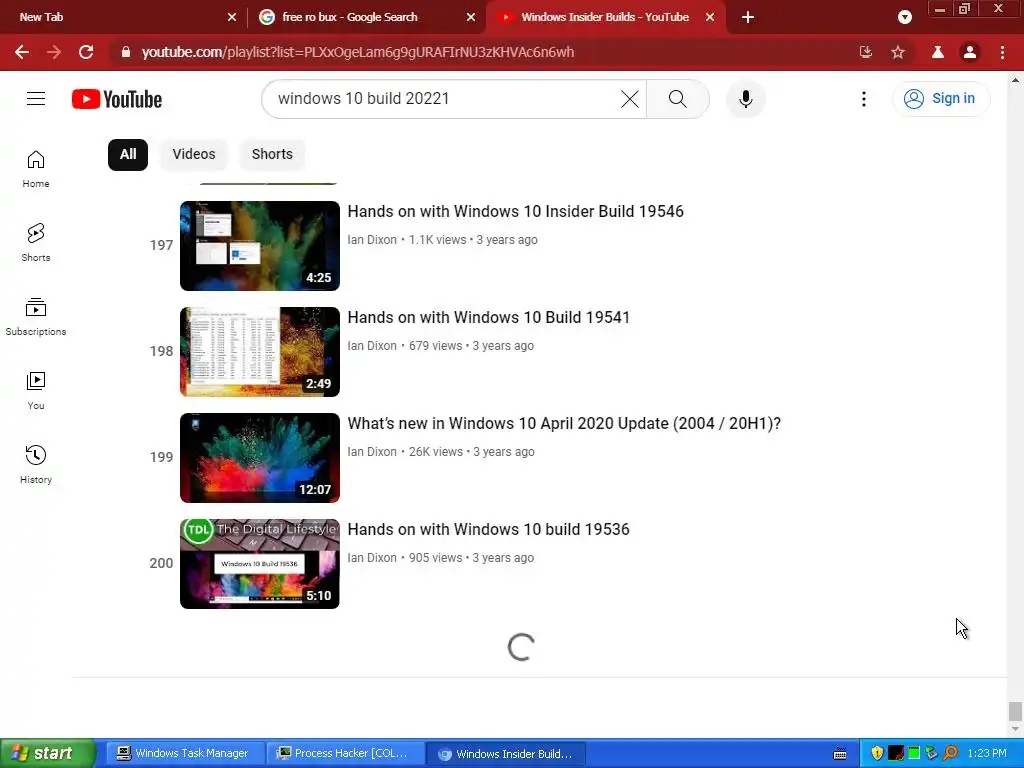Click The Digital Lifestyle 5:10 thumbnail

pyautogui.click(x=260, y=564)
